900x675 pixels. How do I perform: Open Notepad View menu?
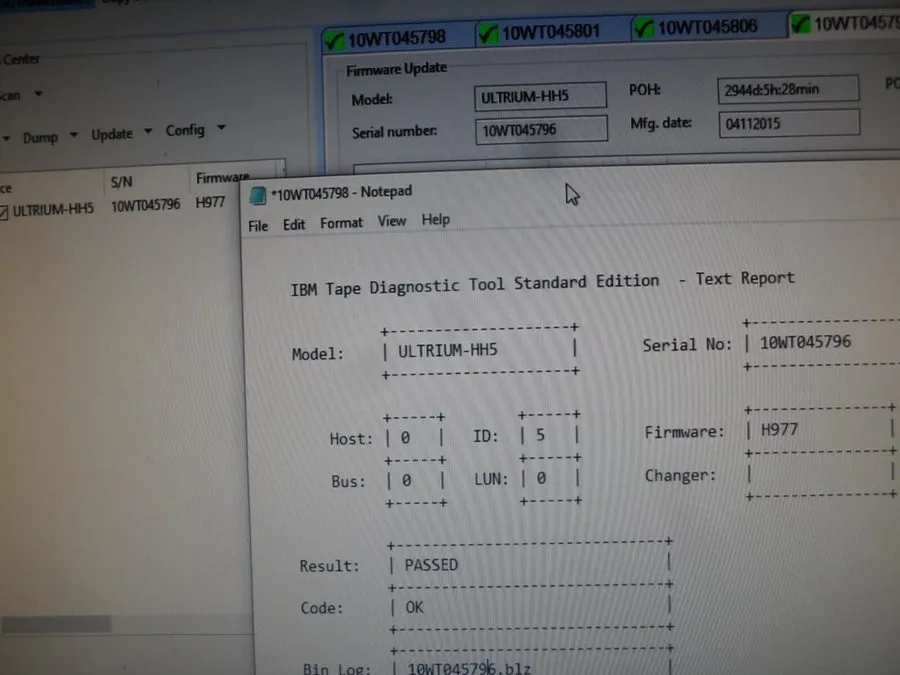click(391, 221)
